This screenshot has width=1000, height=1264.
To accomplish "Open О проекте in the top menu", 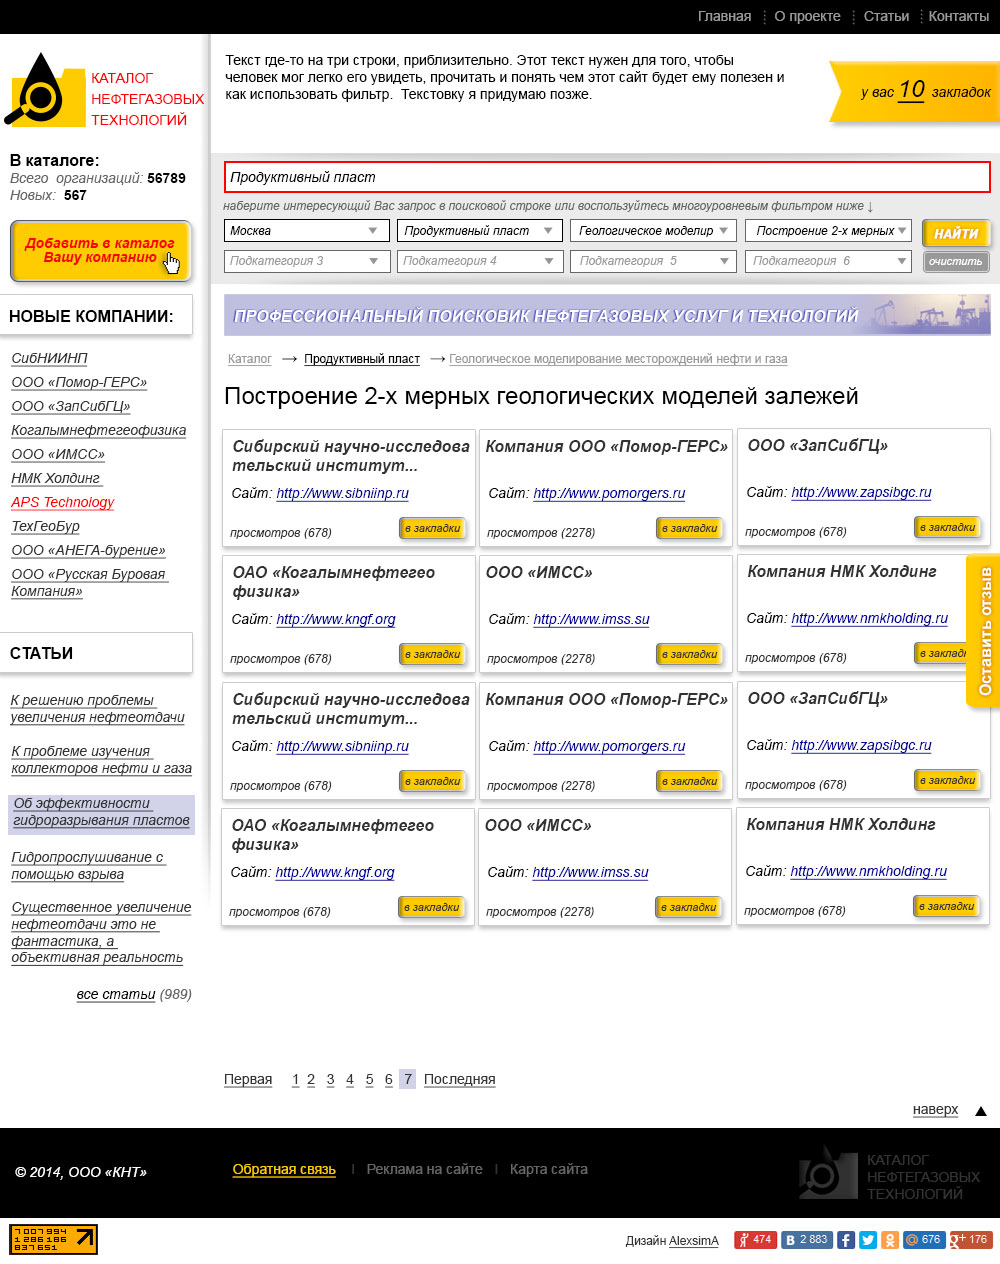I will point(807,16).
